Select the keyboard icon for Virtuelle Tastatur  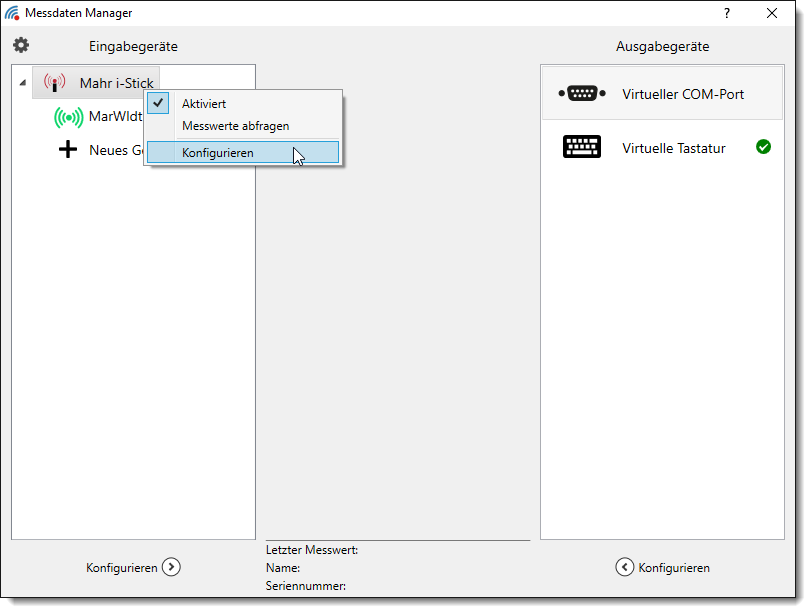pos(581,148)
